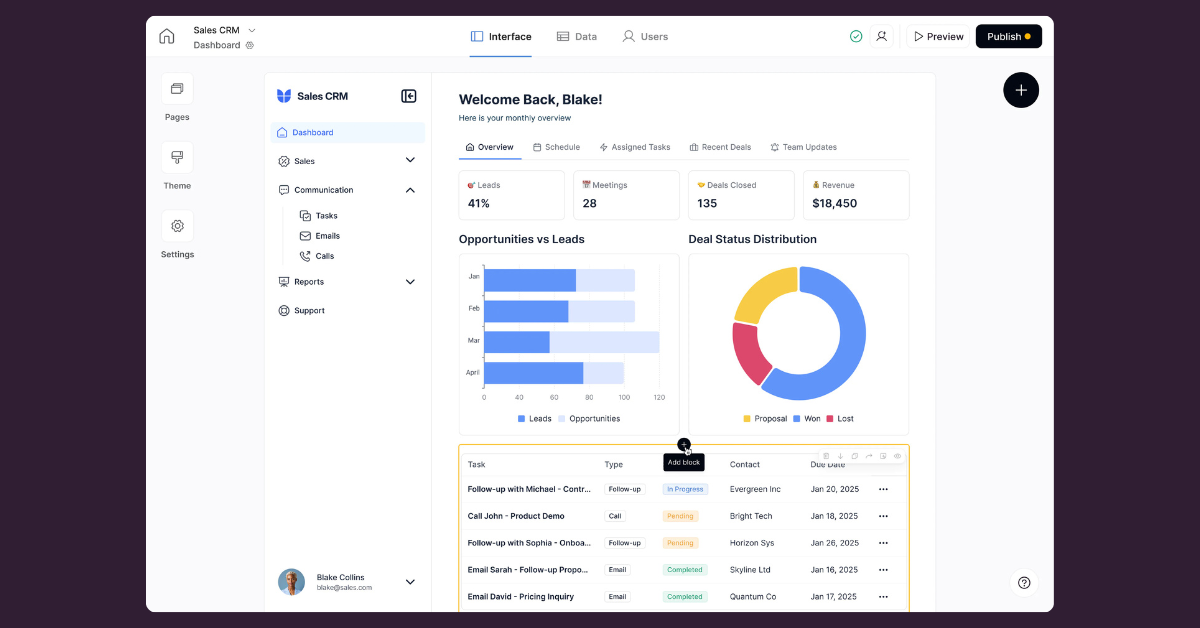Toggle block visibility with the eye icon

(897, 456)
